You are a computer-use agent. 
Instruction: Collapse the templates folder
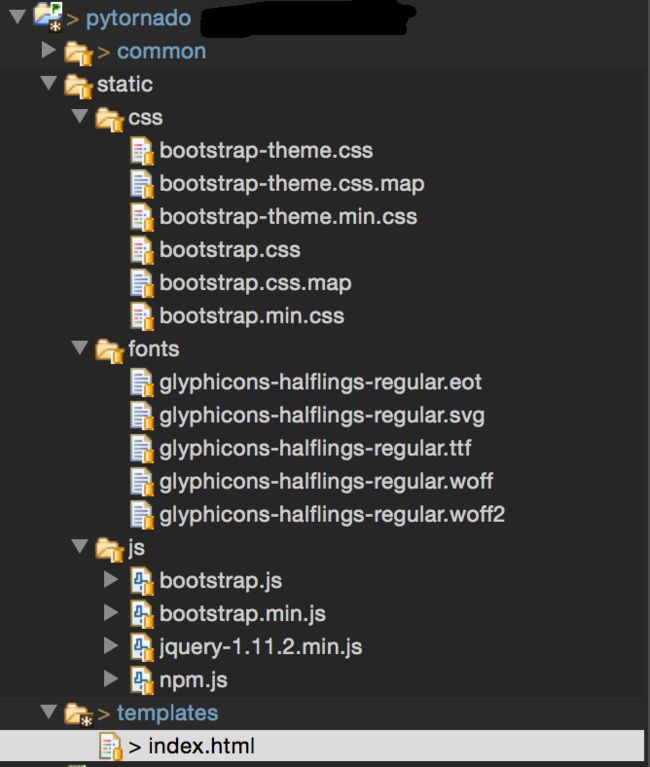[48, 711]
